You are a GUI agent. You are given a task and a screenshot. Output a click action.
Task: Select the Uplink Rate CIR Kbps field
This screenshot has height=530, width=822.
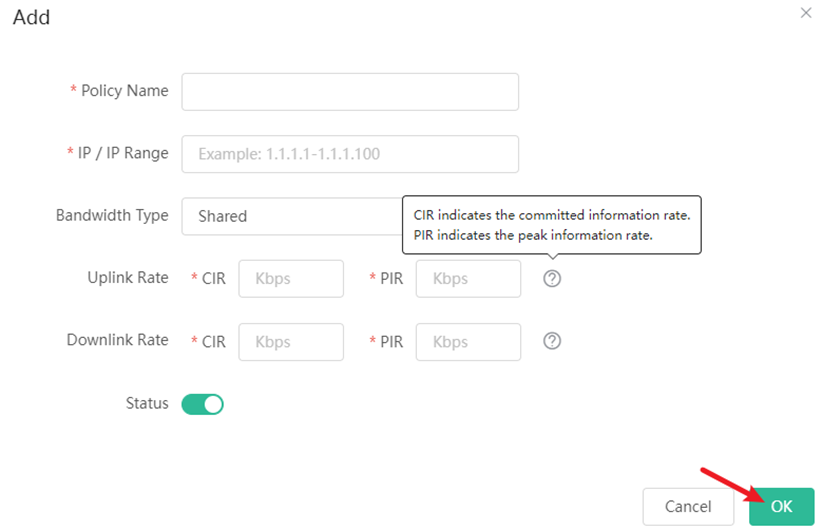291,279
